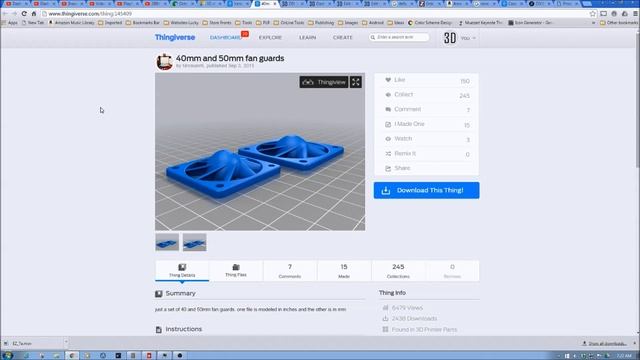Click the search term input field
Image resolution: width=640 pixels, height=360 pixels.
[399, 37]
